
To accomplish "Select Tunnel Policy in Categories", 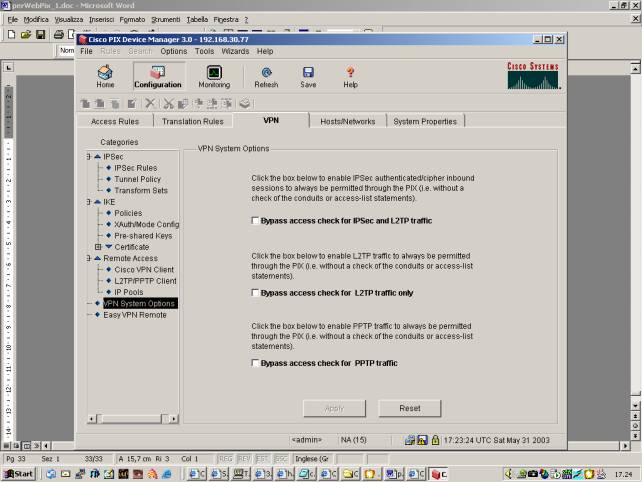I will tap(138, 179).
